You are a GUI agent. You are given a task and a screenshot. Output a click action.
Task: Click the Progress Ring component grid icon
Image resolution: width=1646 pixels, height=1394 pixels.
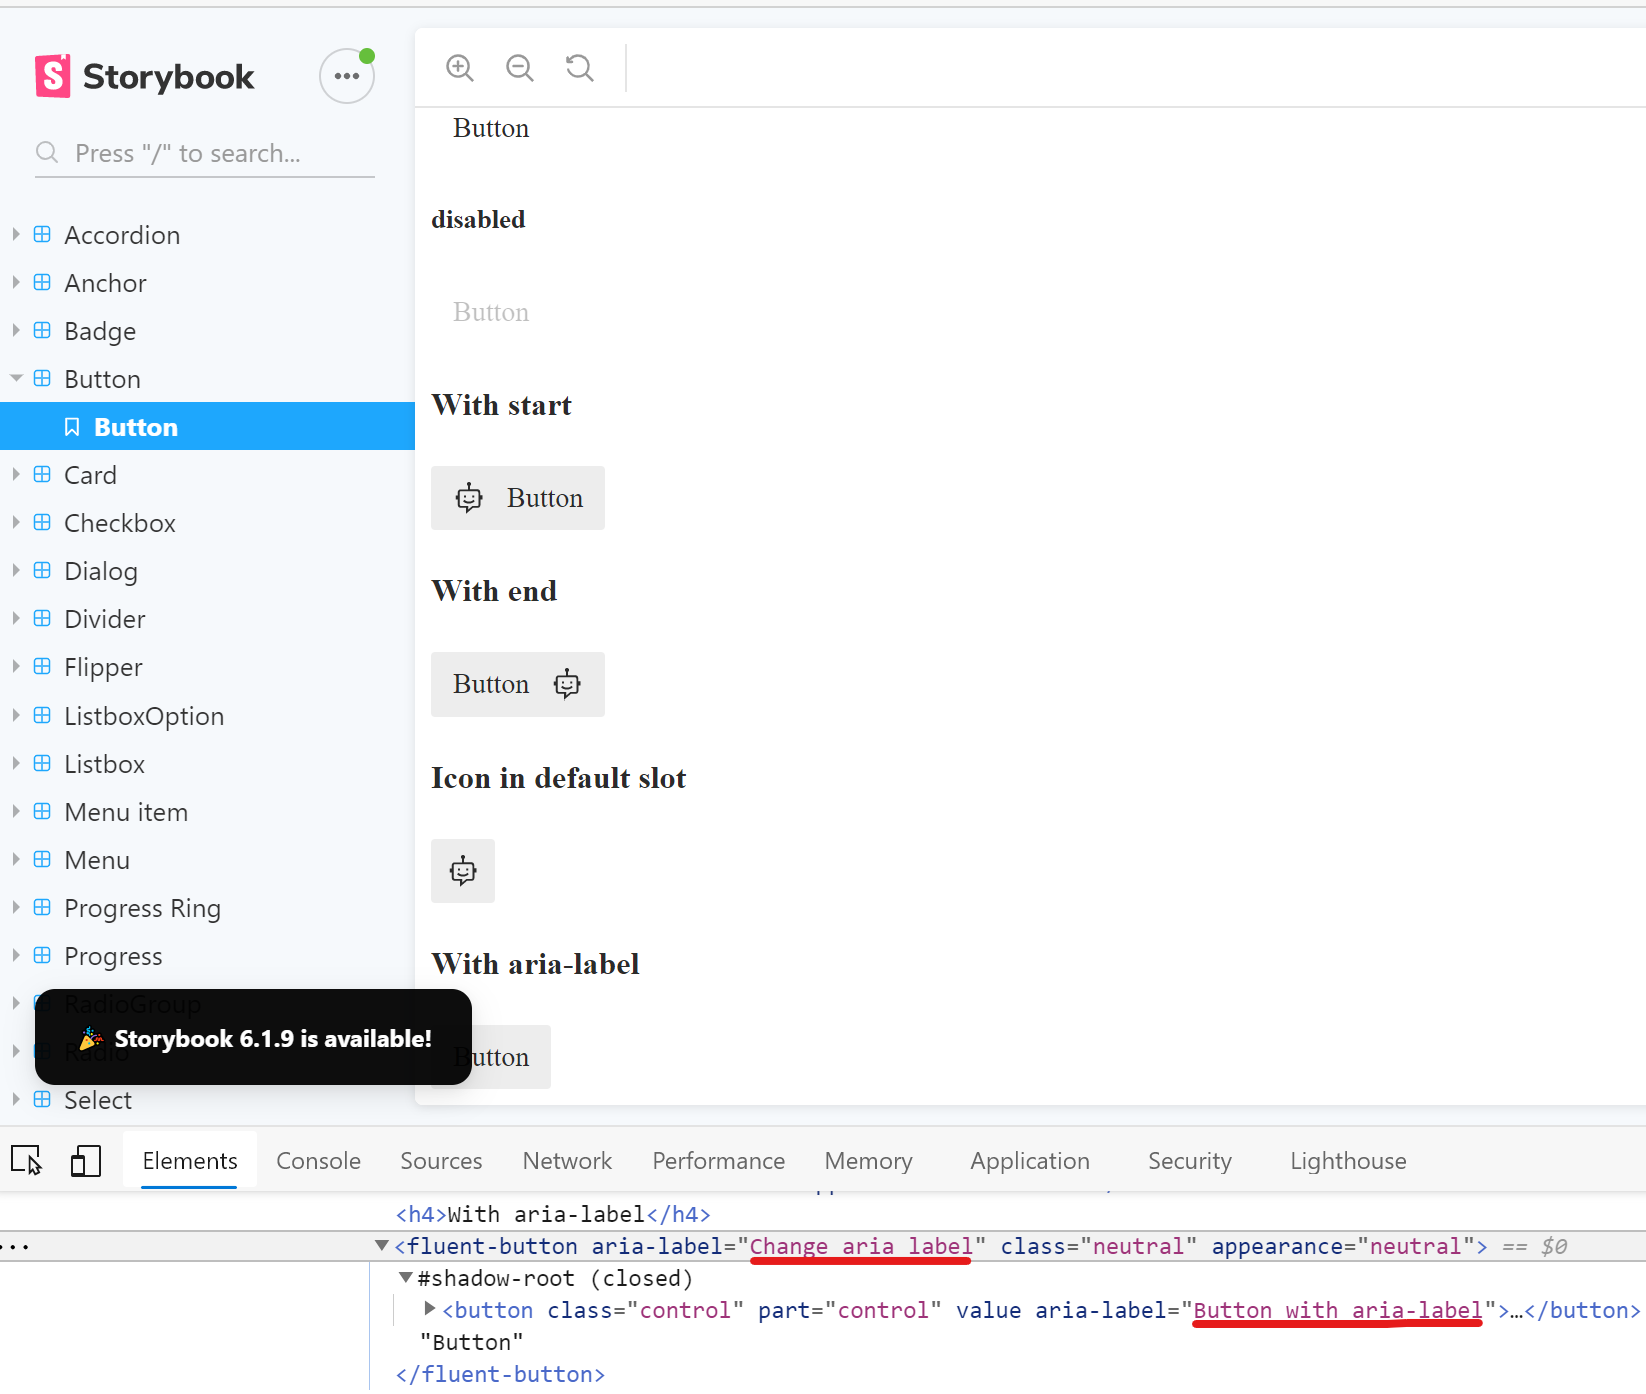pos(42,908)
